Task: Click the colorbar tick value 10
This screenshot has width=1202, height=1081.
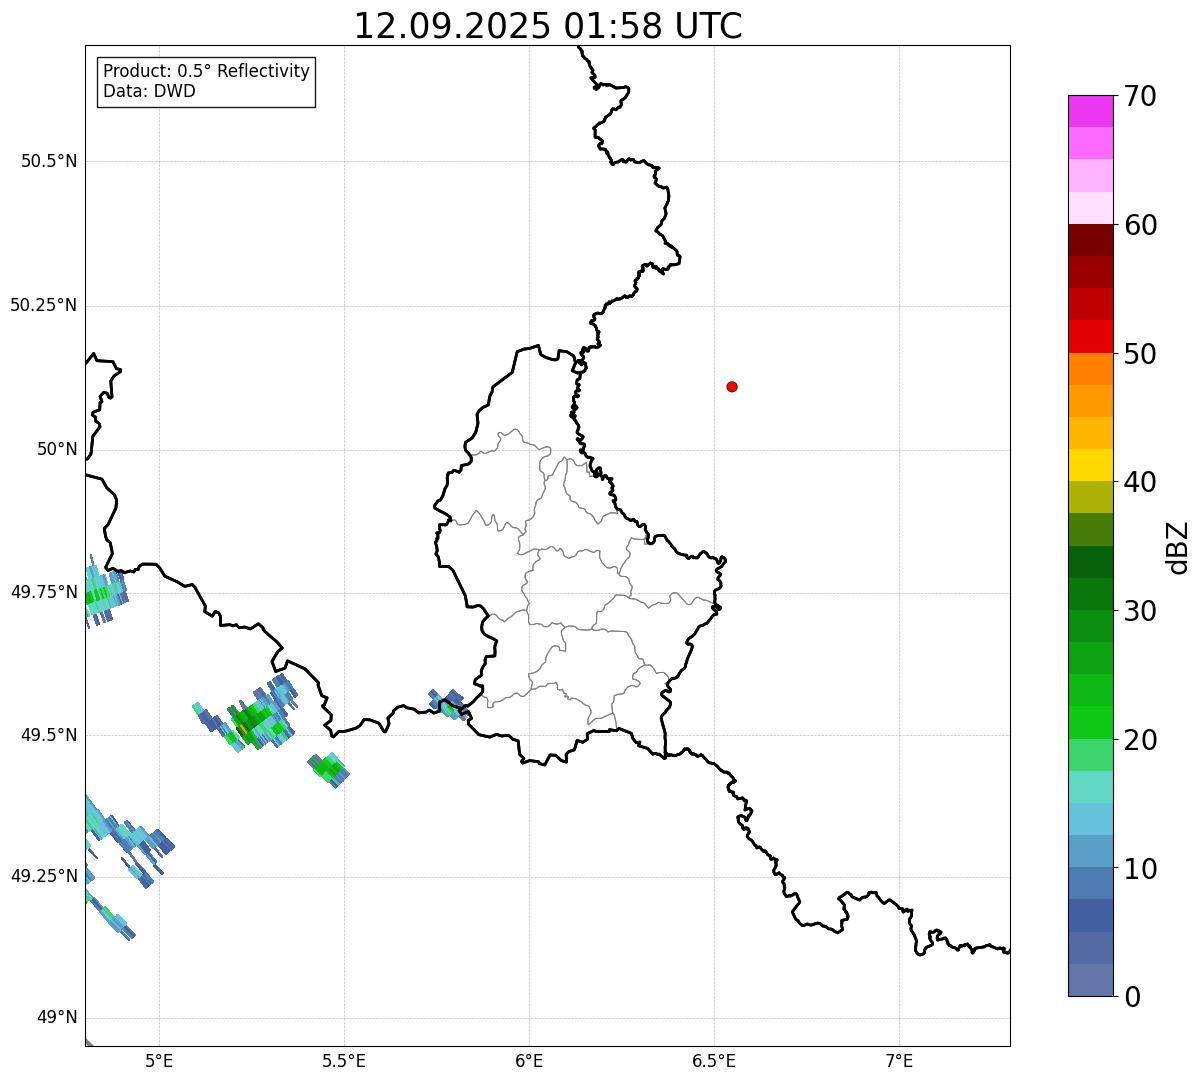Action: (1140, 869)
